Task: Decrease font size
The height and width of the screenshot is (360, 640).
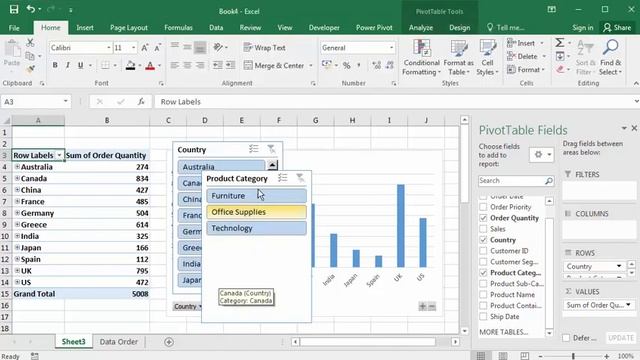Action: tap(158, 48)
